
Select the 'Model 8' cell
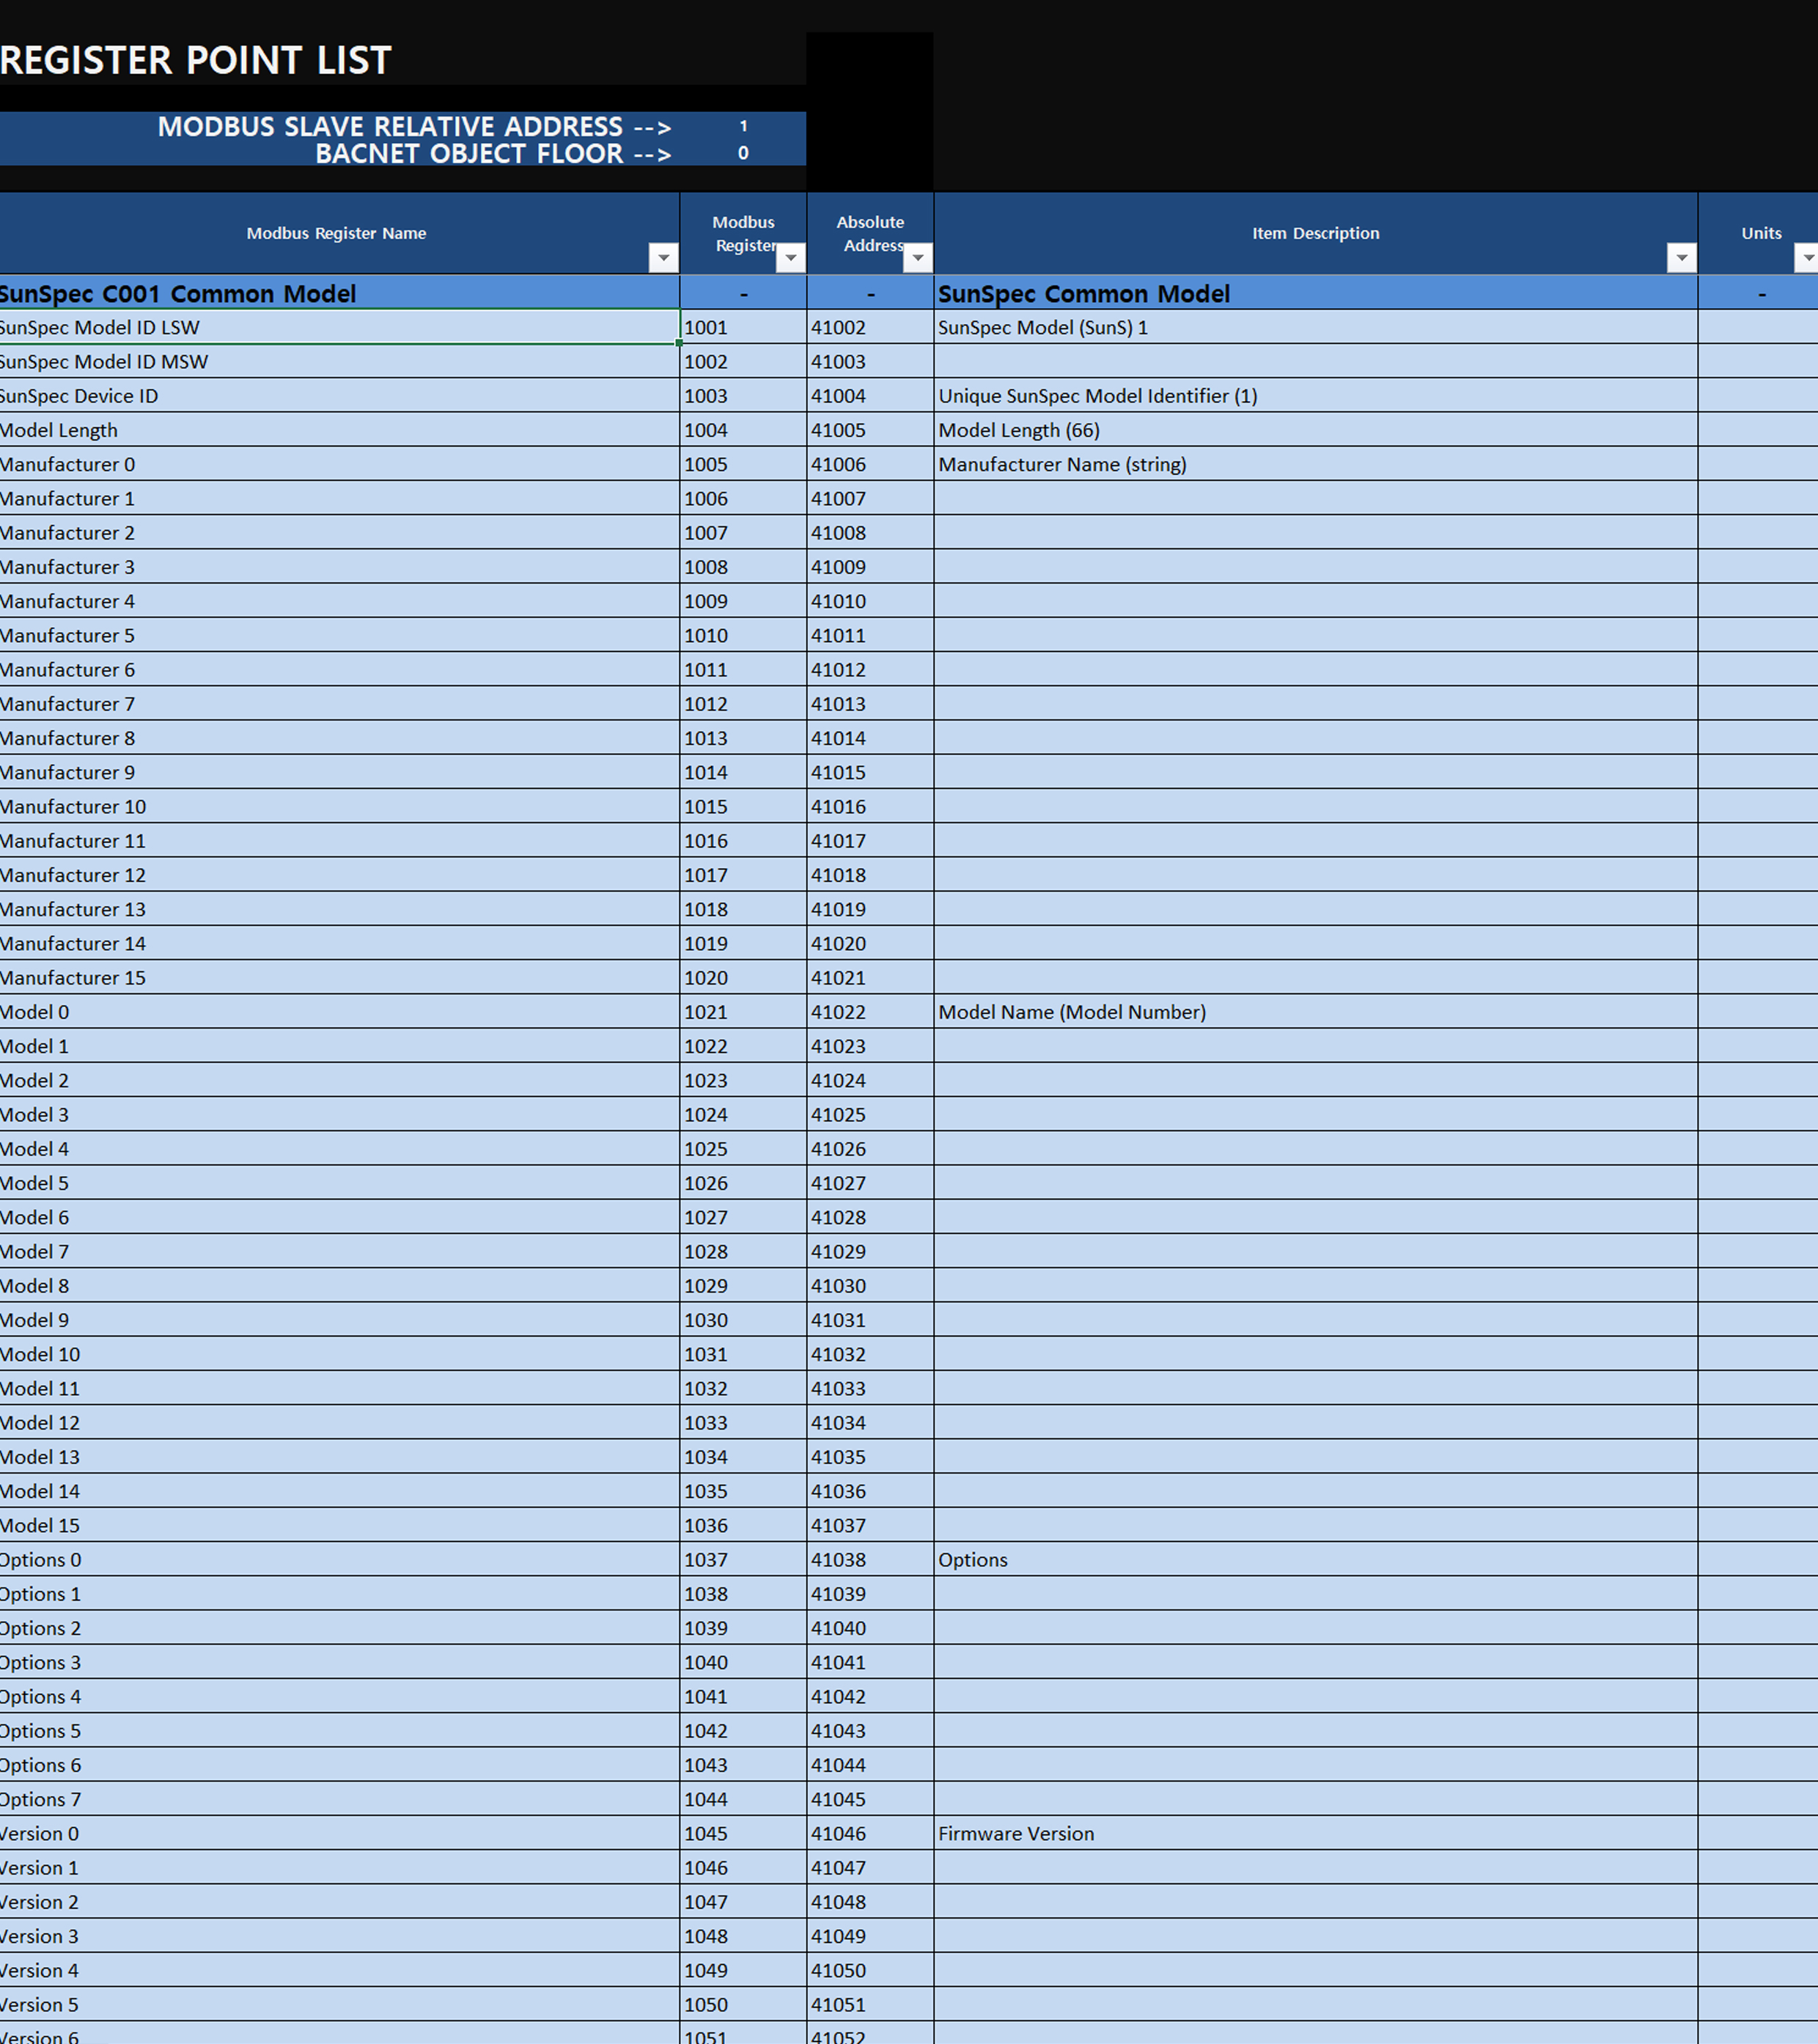click(339, 1286)
